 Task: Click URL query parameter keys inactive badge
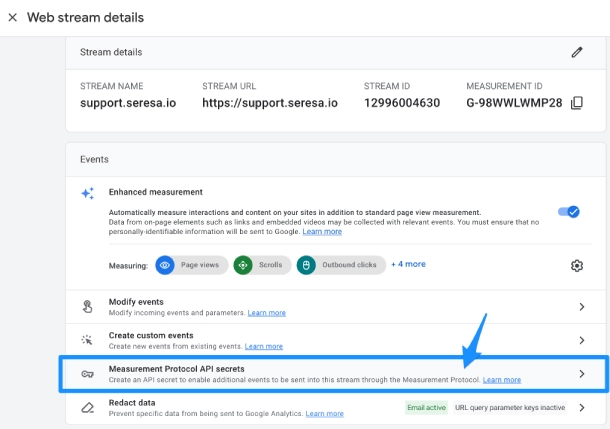pyautogui.click(x=510, y=408)
